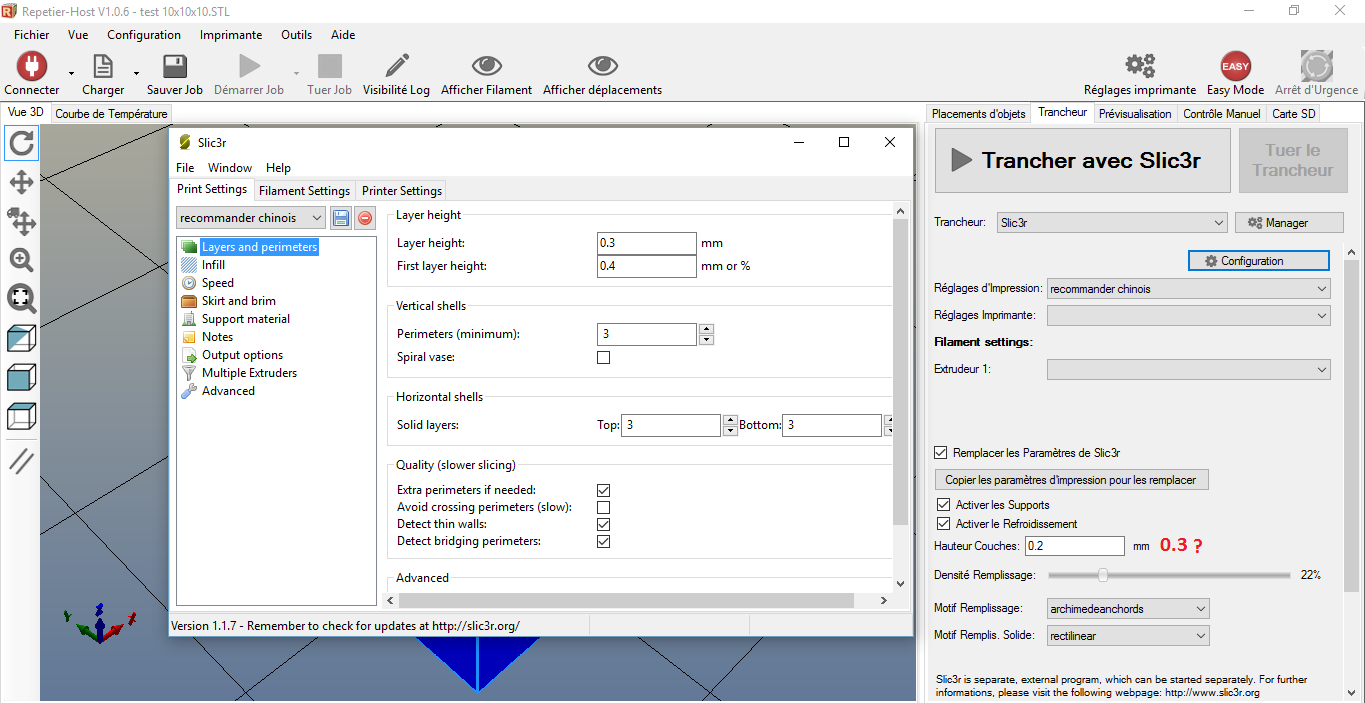Open Réglages imprimante gears icon
Viewport: 1365px width, 703px height.
[1140, 66]
